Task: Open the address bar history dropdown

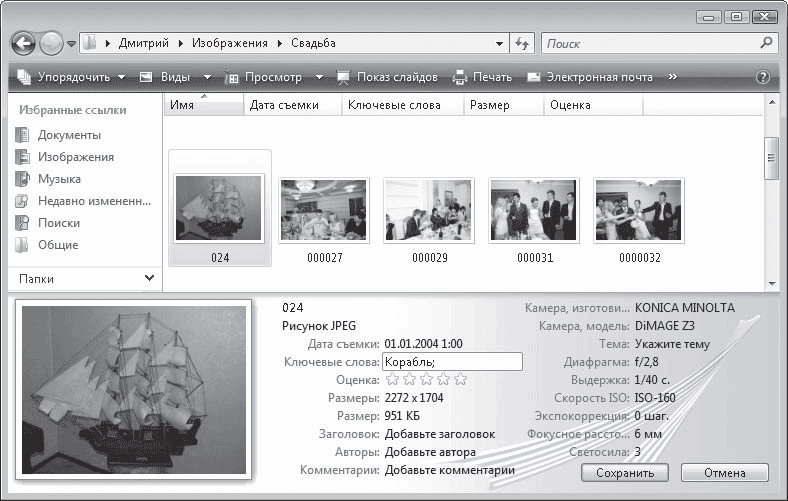Action: coord(499,44)
